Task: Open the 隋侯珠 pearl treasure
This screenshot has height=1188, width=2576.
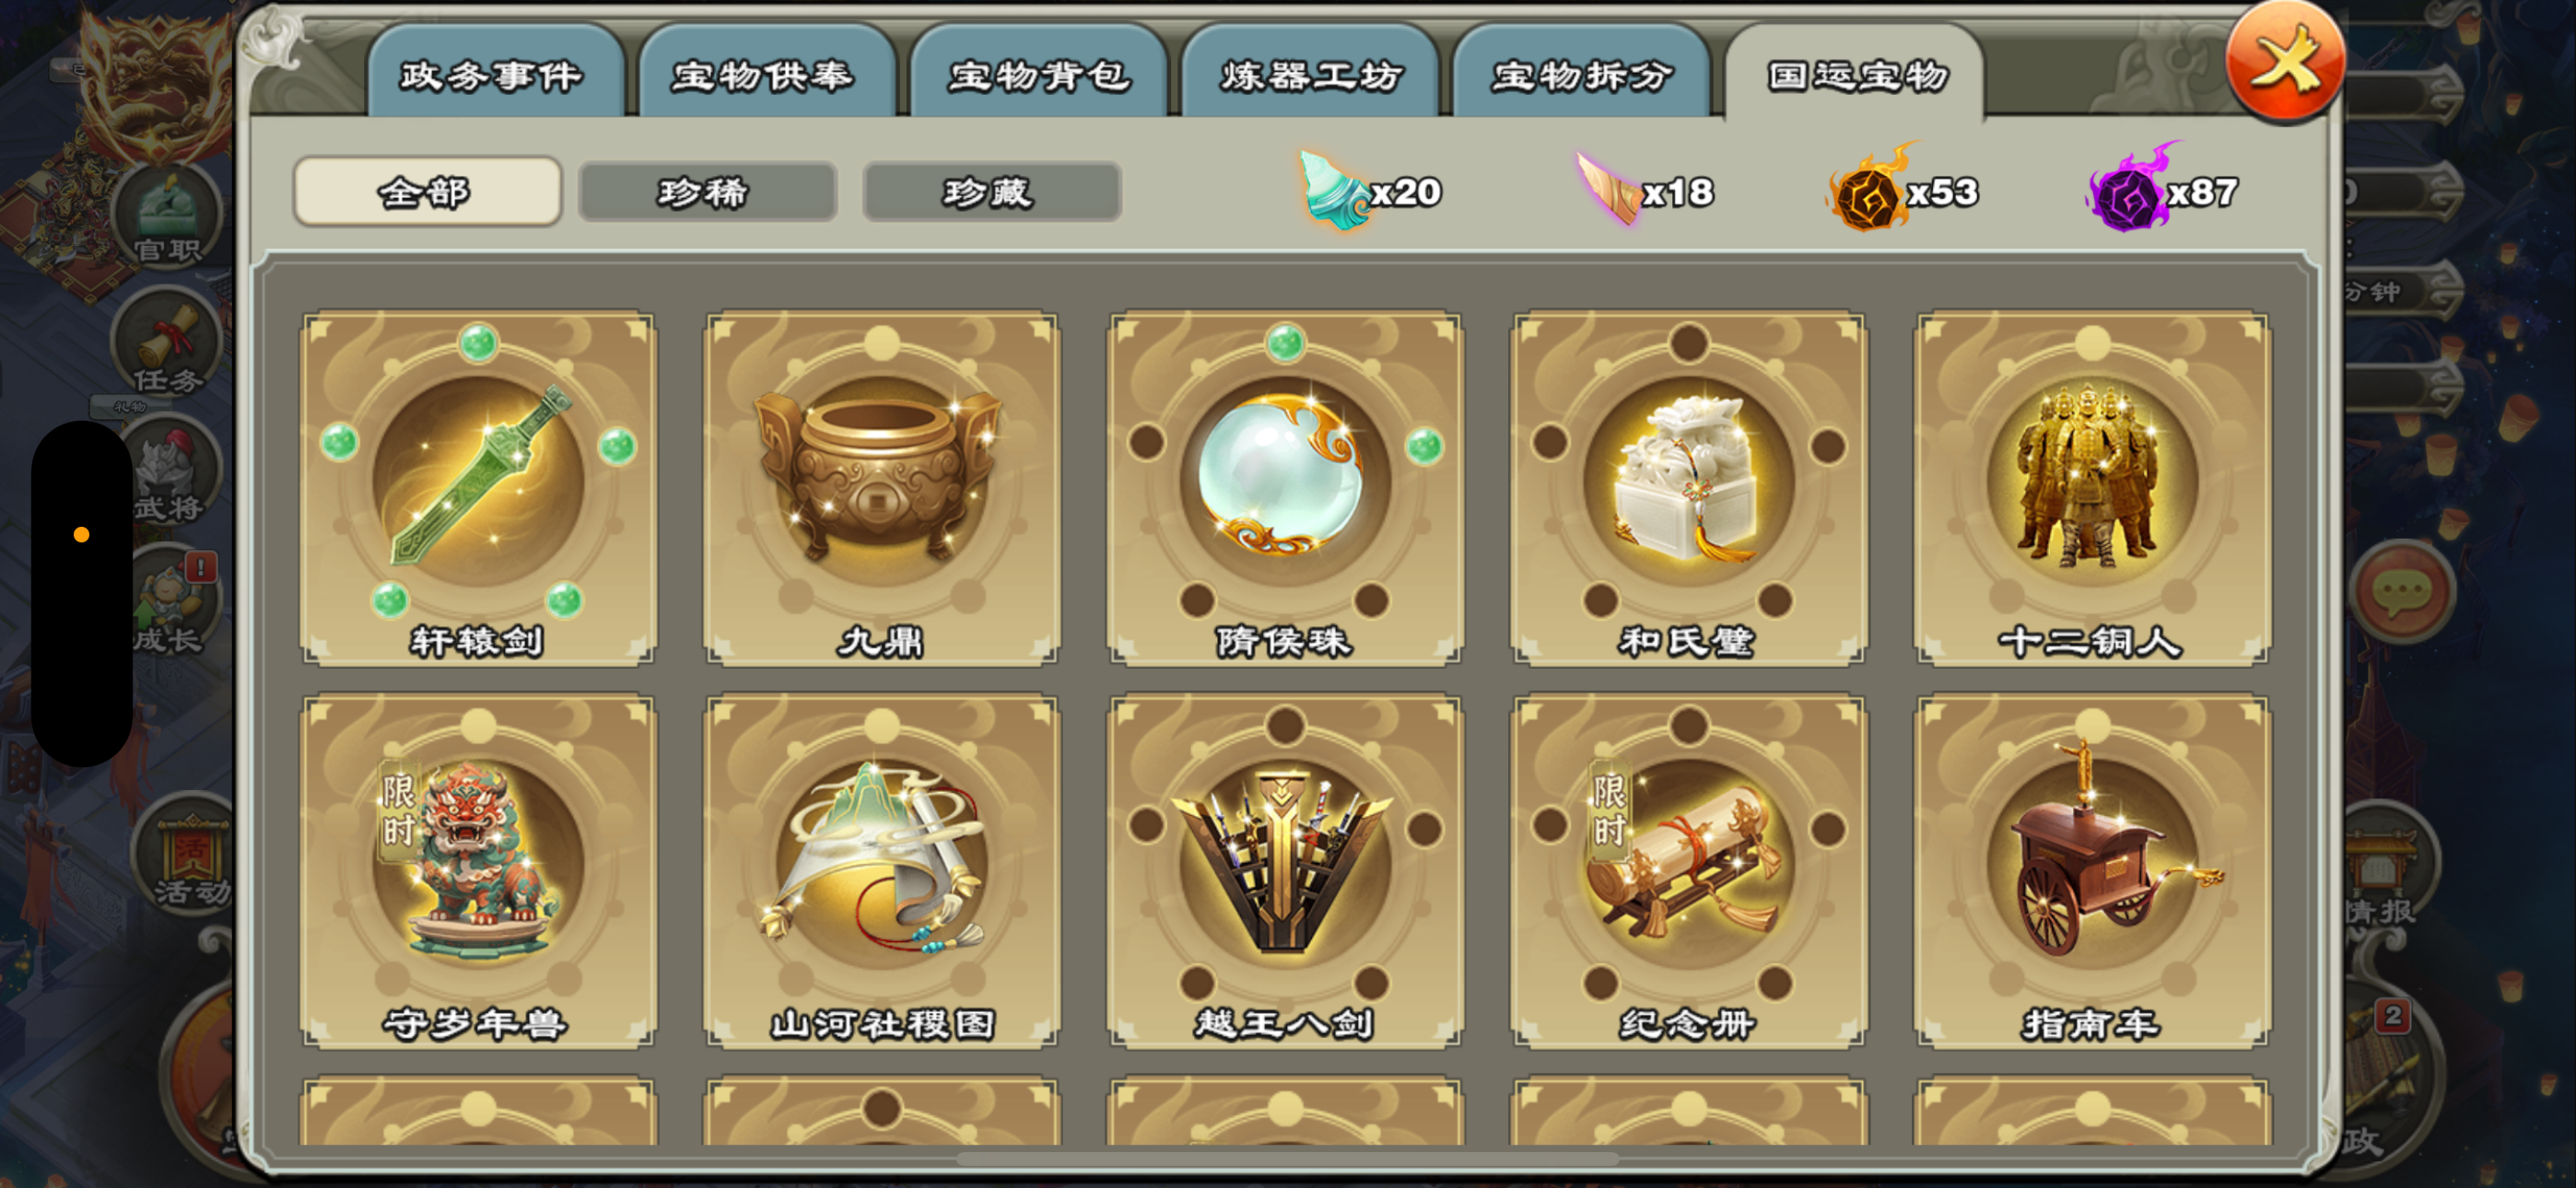Action: pyautogui.click(x=1285, y=488)
